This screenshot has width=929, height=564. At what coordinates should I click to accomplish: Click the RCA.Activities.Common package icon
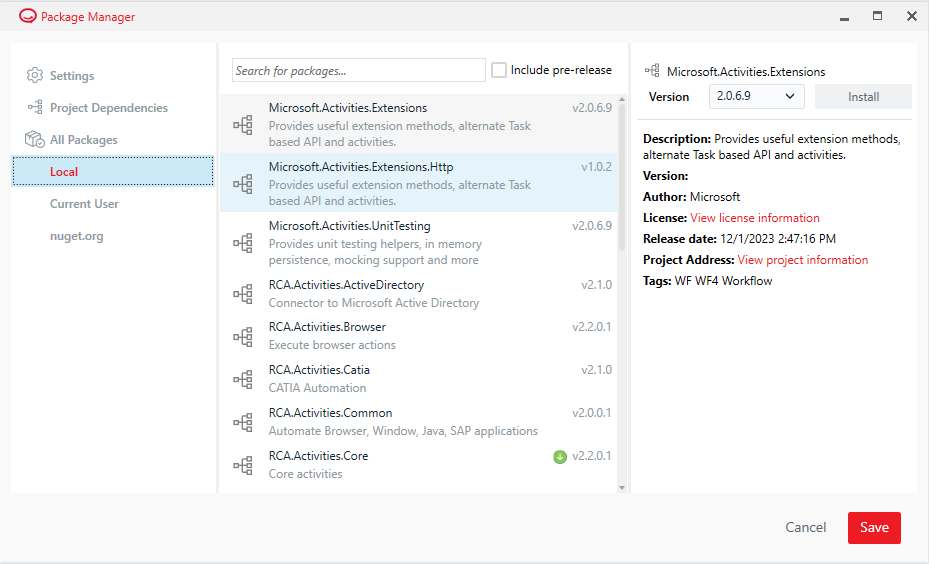(x=243, y=422)
